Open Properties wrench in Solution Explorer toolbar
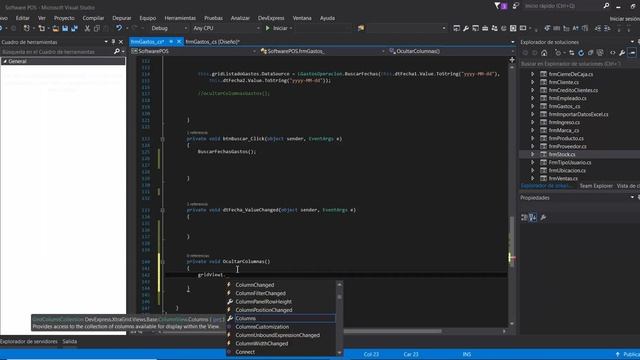Image resolution: width=640 pixels, height=360 pixels. coord(622,53)
